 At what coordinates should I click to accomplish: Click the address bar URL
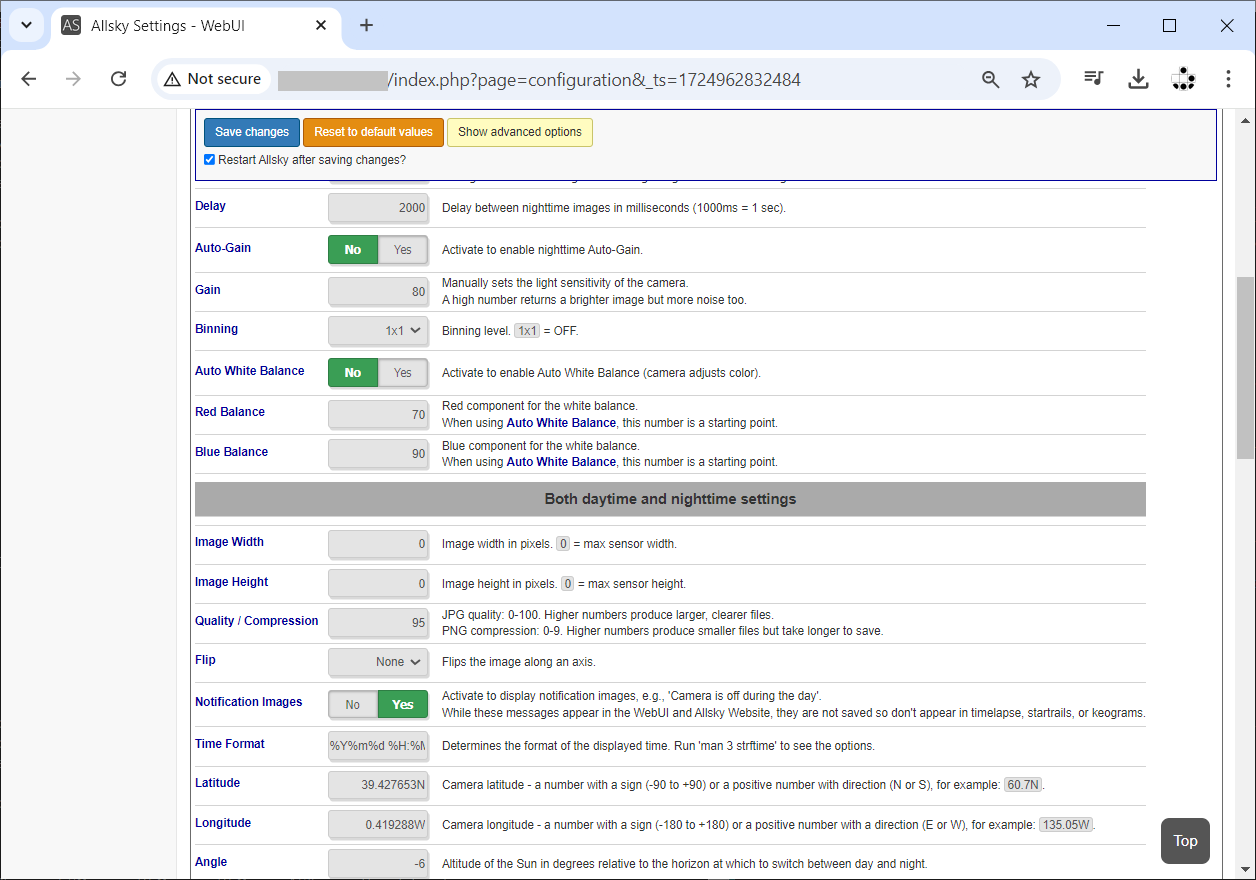tap(595, 80)
